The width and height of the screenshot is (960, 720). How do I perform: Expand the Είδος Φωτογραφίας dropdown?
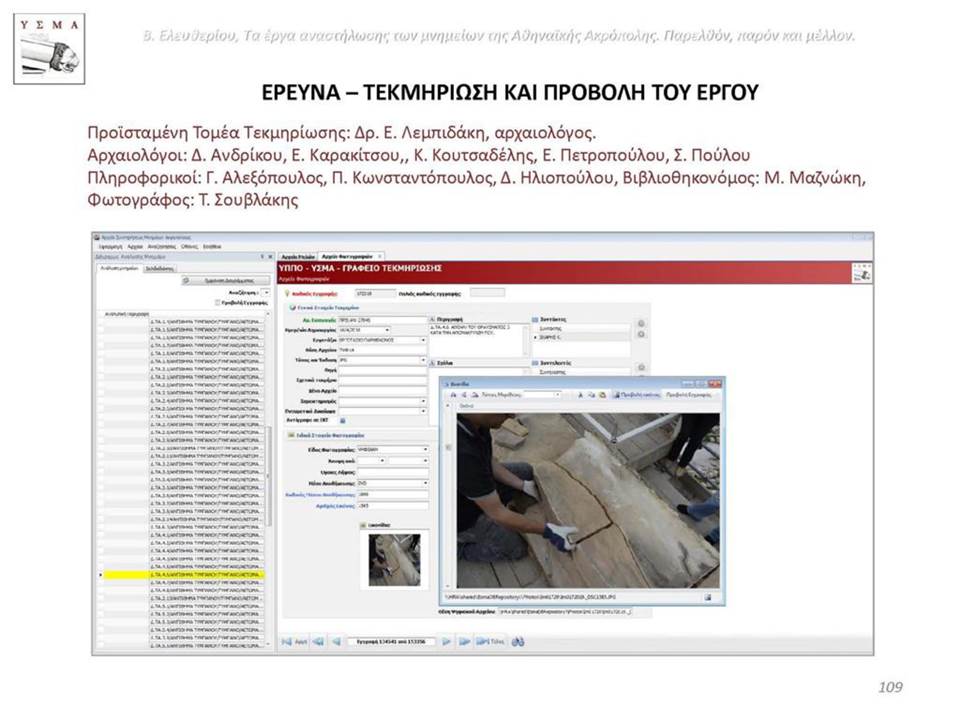[x=425, y=449]
